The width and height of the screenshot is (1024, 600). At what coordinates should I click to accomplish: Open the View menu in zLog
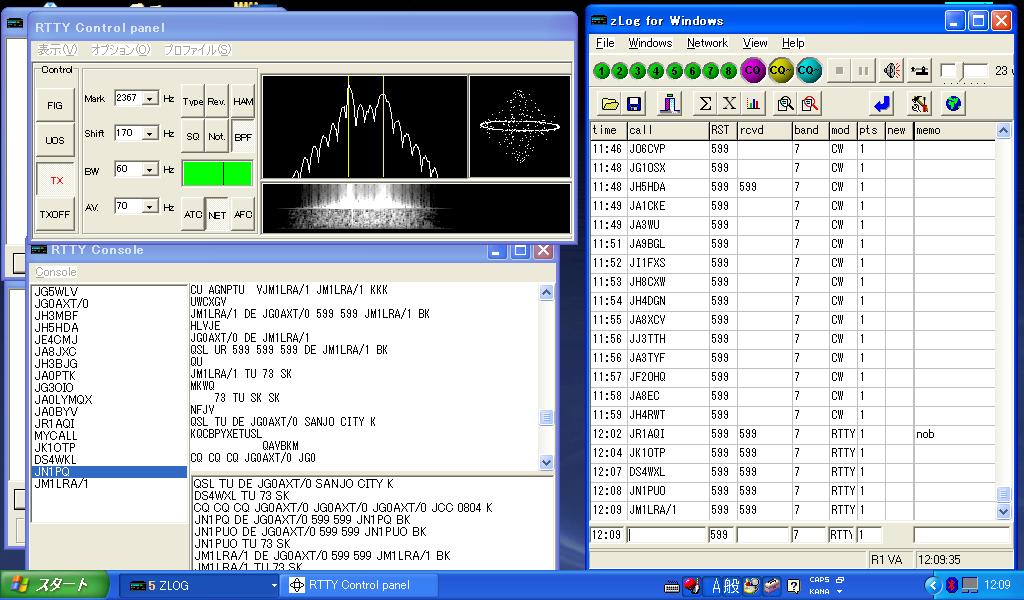755,43
